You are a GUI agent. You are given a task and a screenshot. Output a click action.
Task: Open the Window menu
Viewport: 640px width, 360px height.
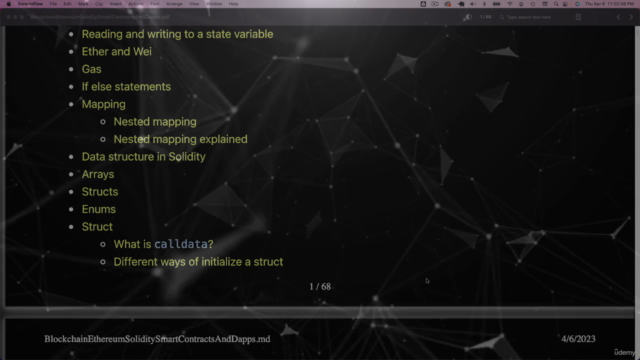[214, 4]
